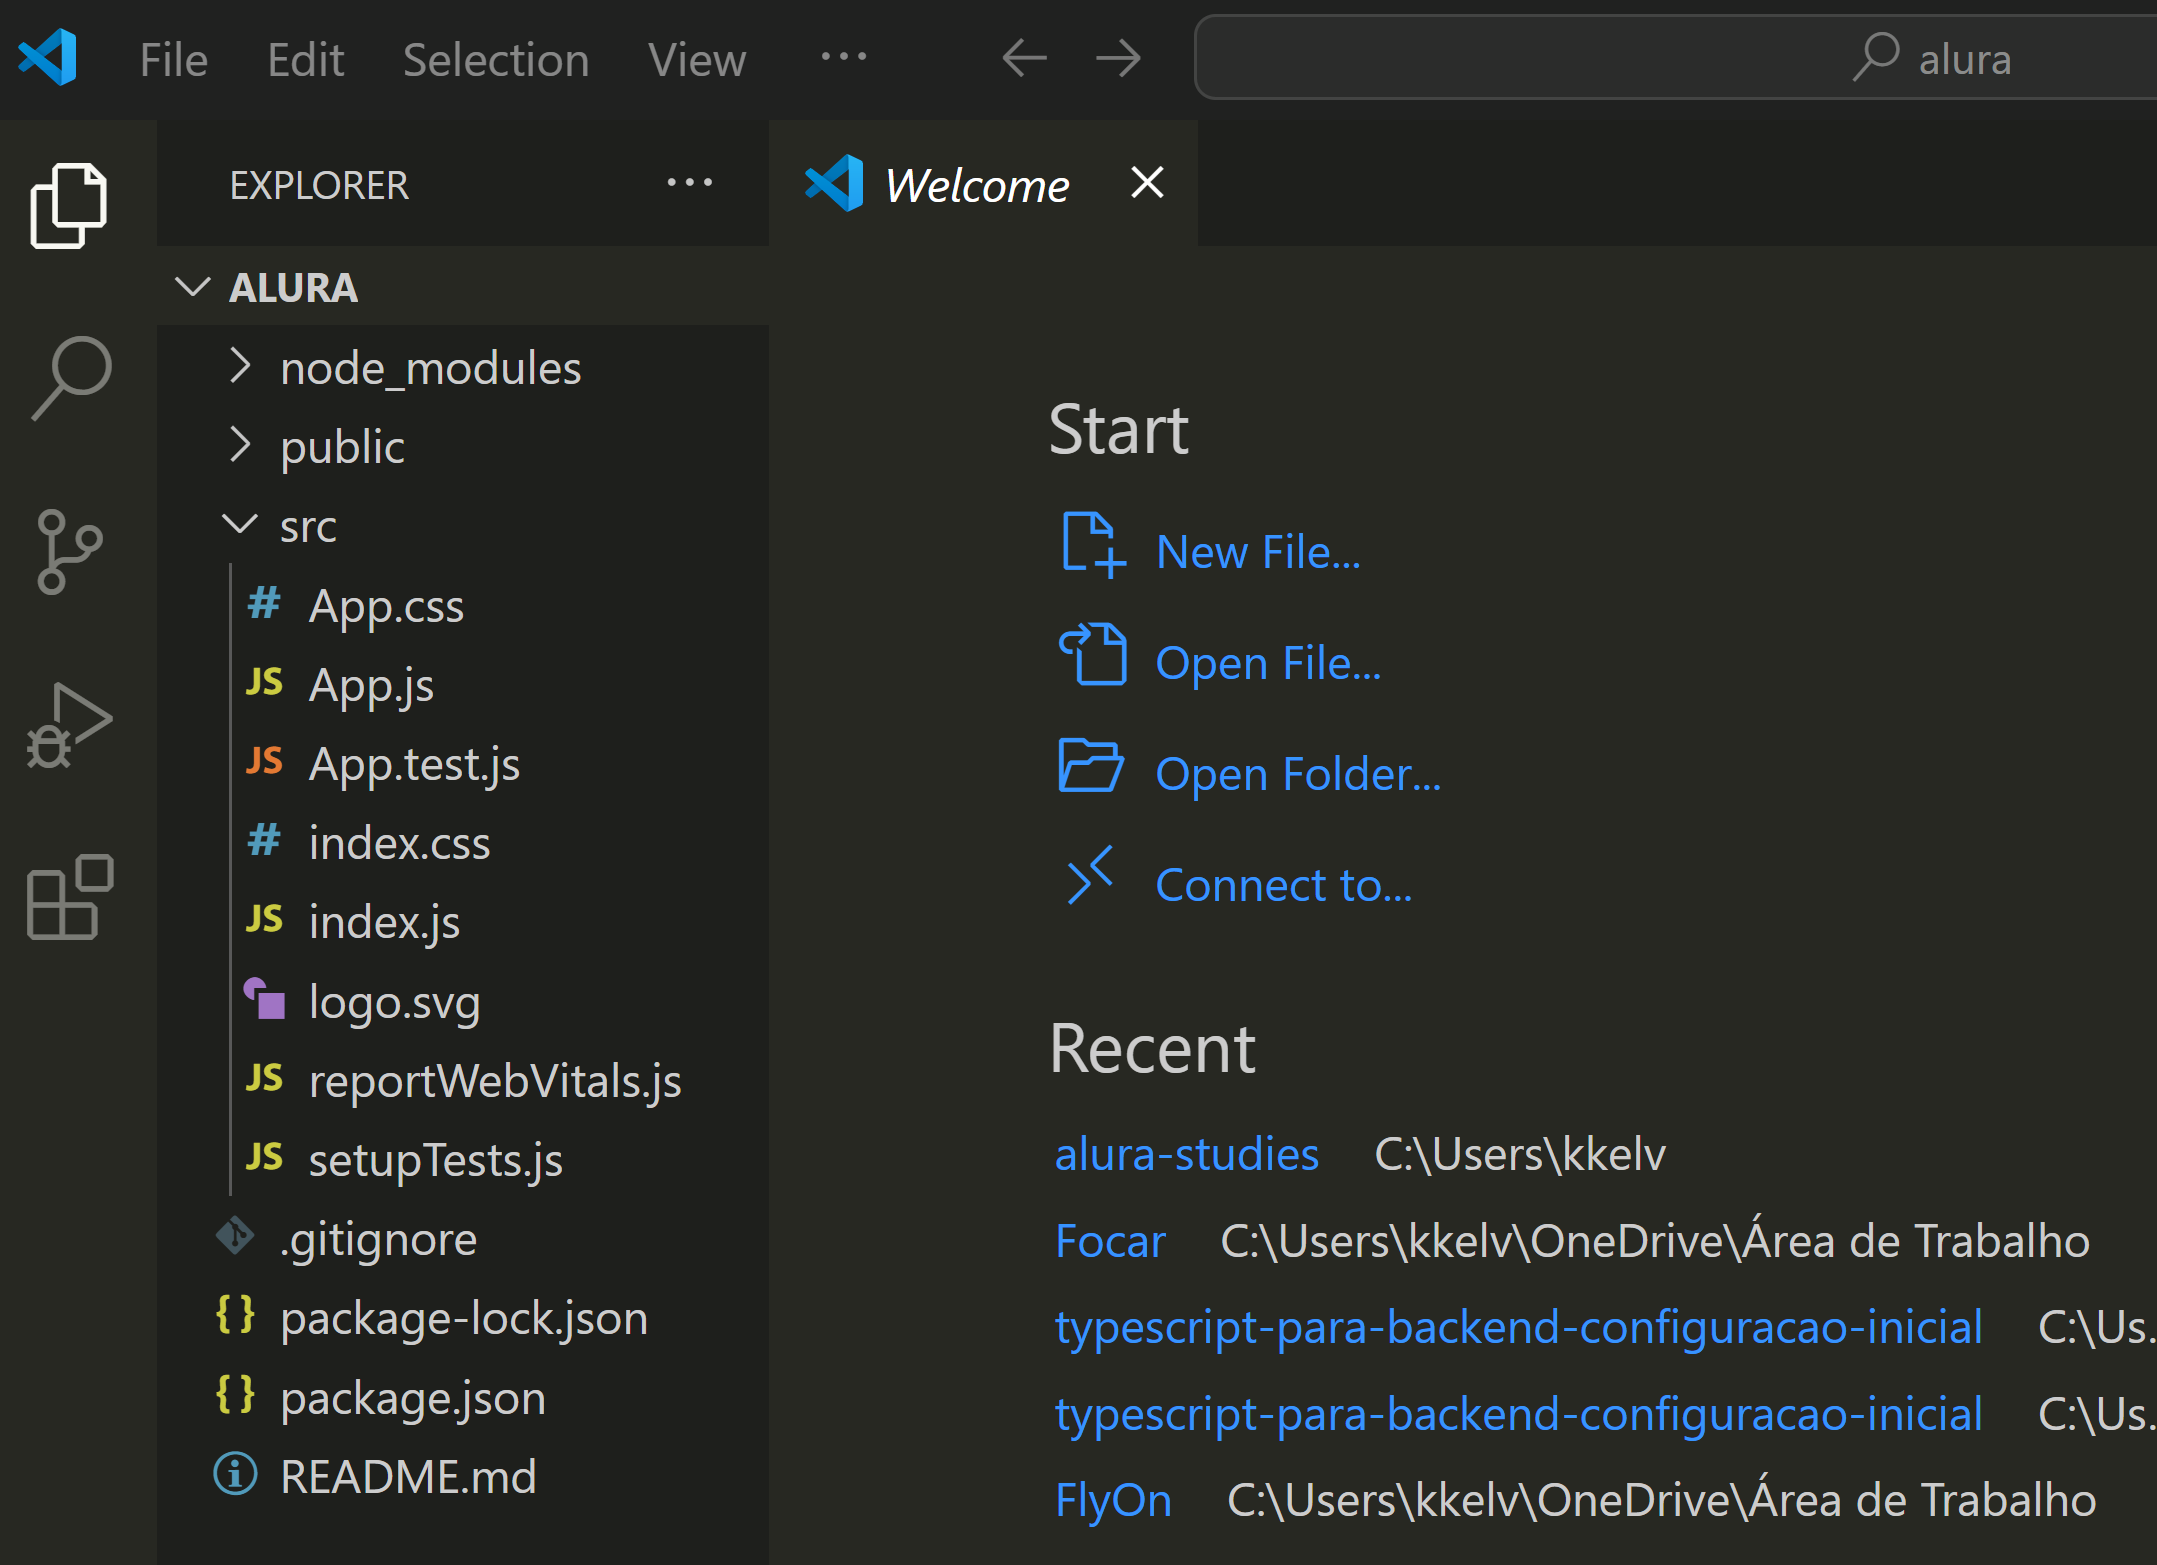This screenshot has height=1565, width=2157.
Task: Go back with the left arrow
Action: click(x=1024, y=58)
